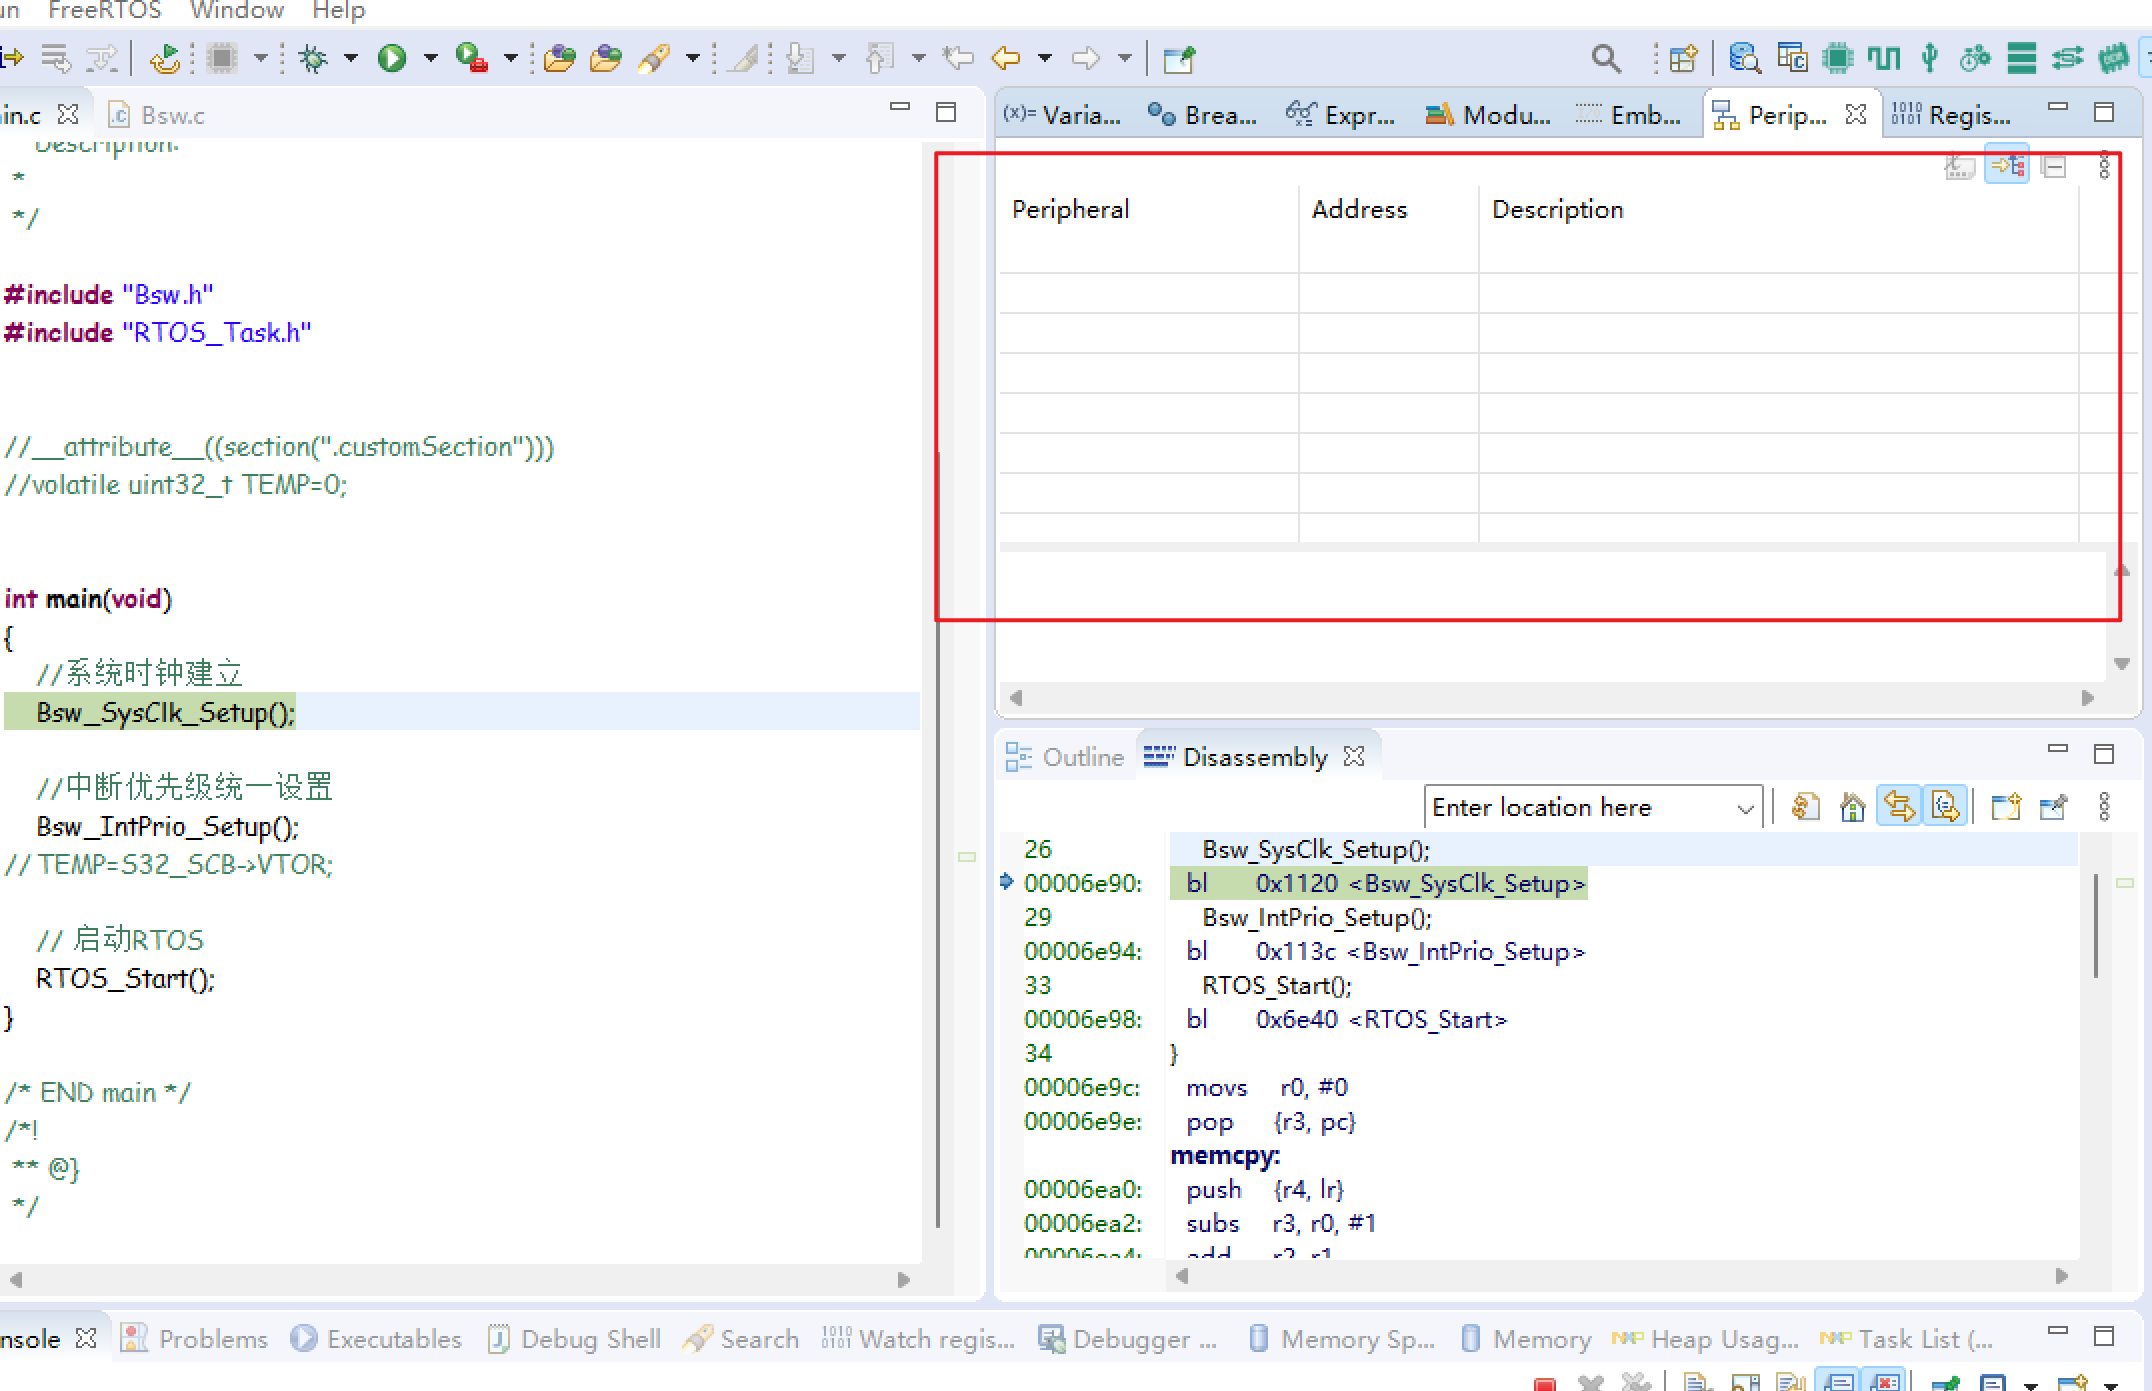Click the Search magnifier icon
The width and height of the screenshot is (2152, 1391).
coord(1605,59)
